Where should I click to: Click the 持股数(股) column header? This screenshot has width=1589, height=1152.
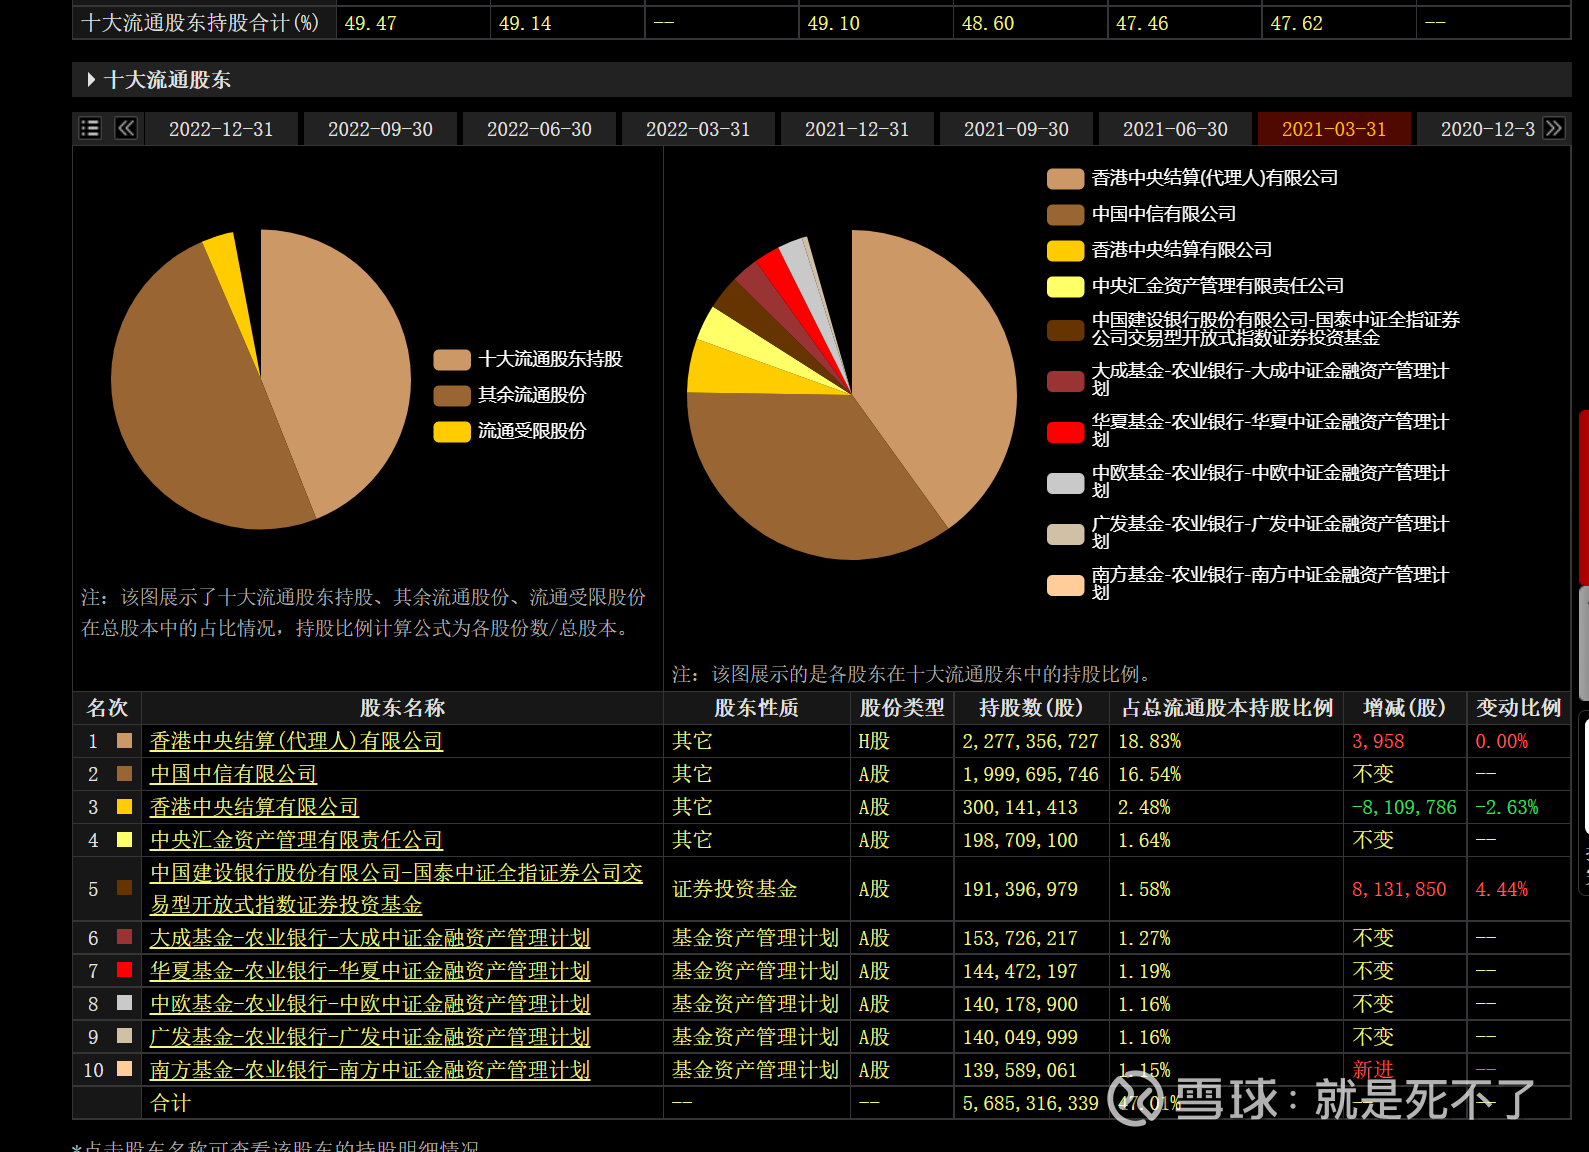pyautogui.click(x=1031, y=708)
